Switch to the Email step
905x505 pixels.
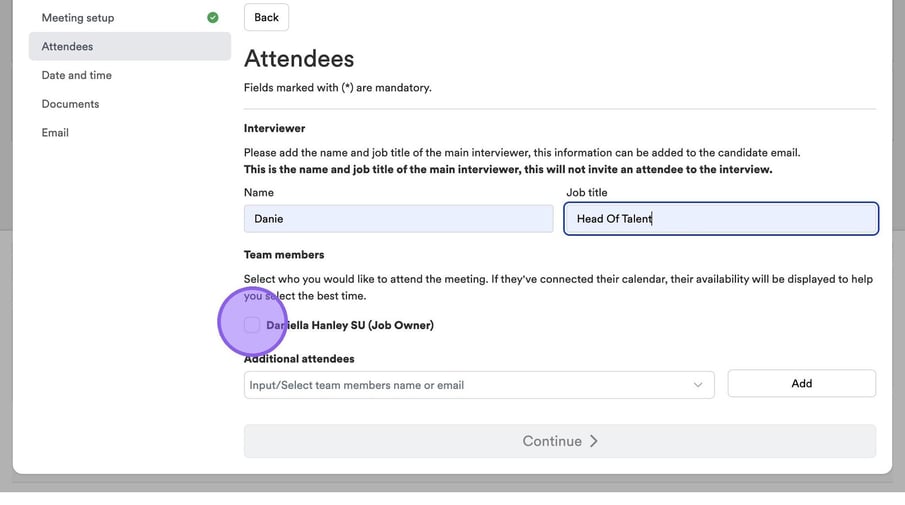(56, 132)
